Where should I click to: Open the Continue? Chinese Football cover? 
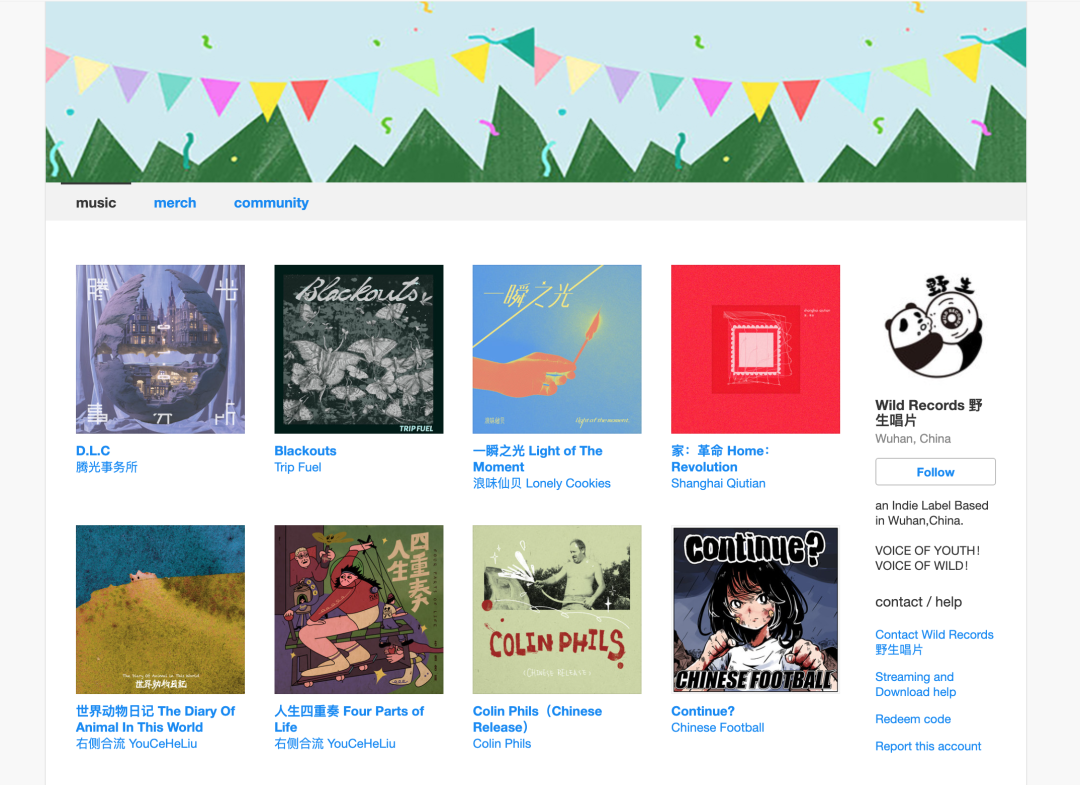coord(756,609)
